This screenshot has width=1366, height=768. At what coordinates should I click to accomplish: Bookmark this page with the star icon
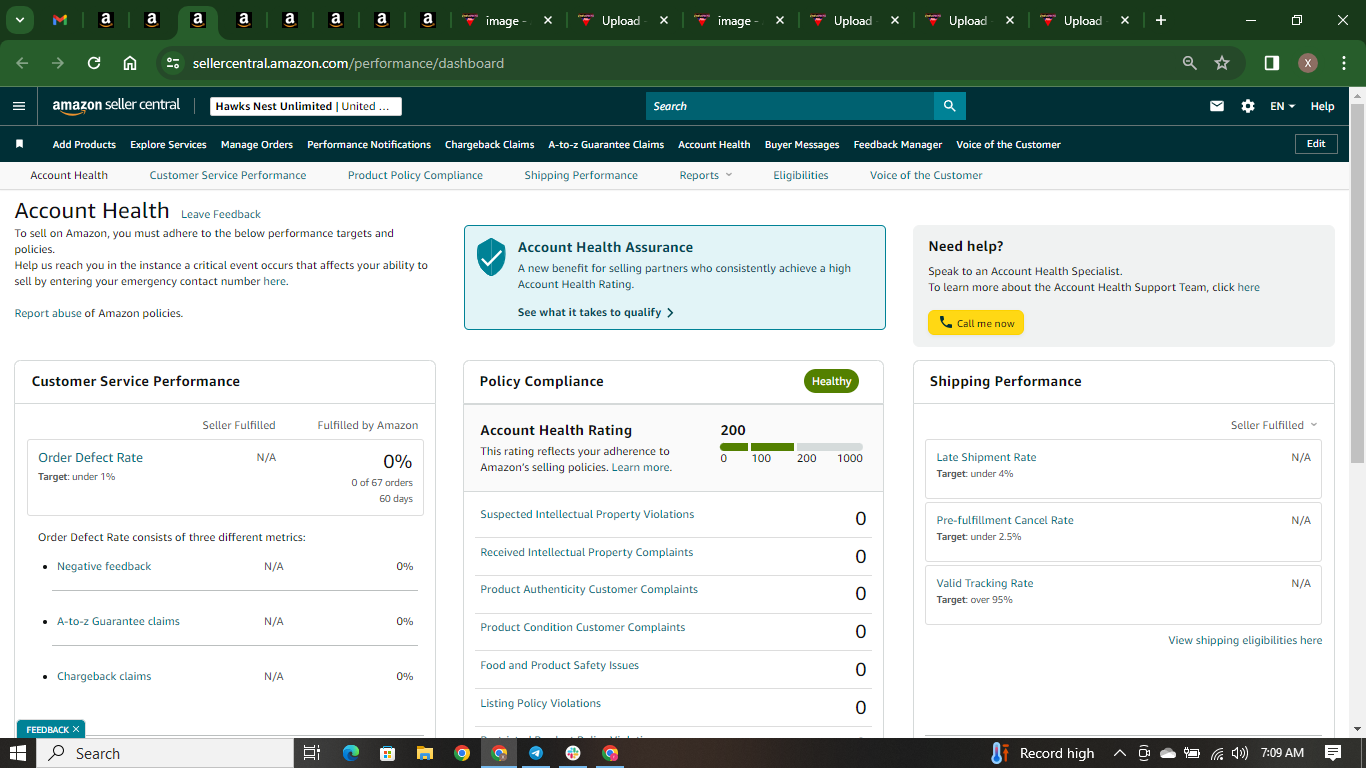click(x=1222, y=63)
